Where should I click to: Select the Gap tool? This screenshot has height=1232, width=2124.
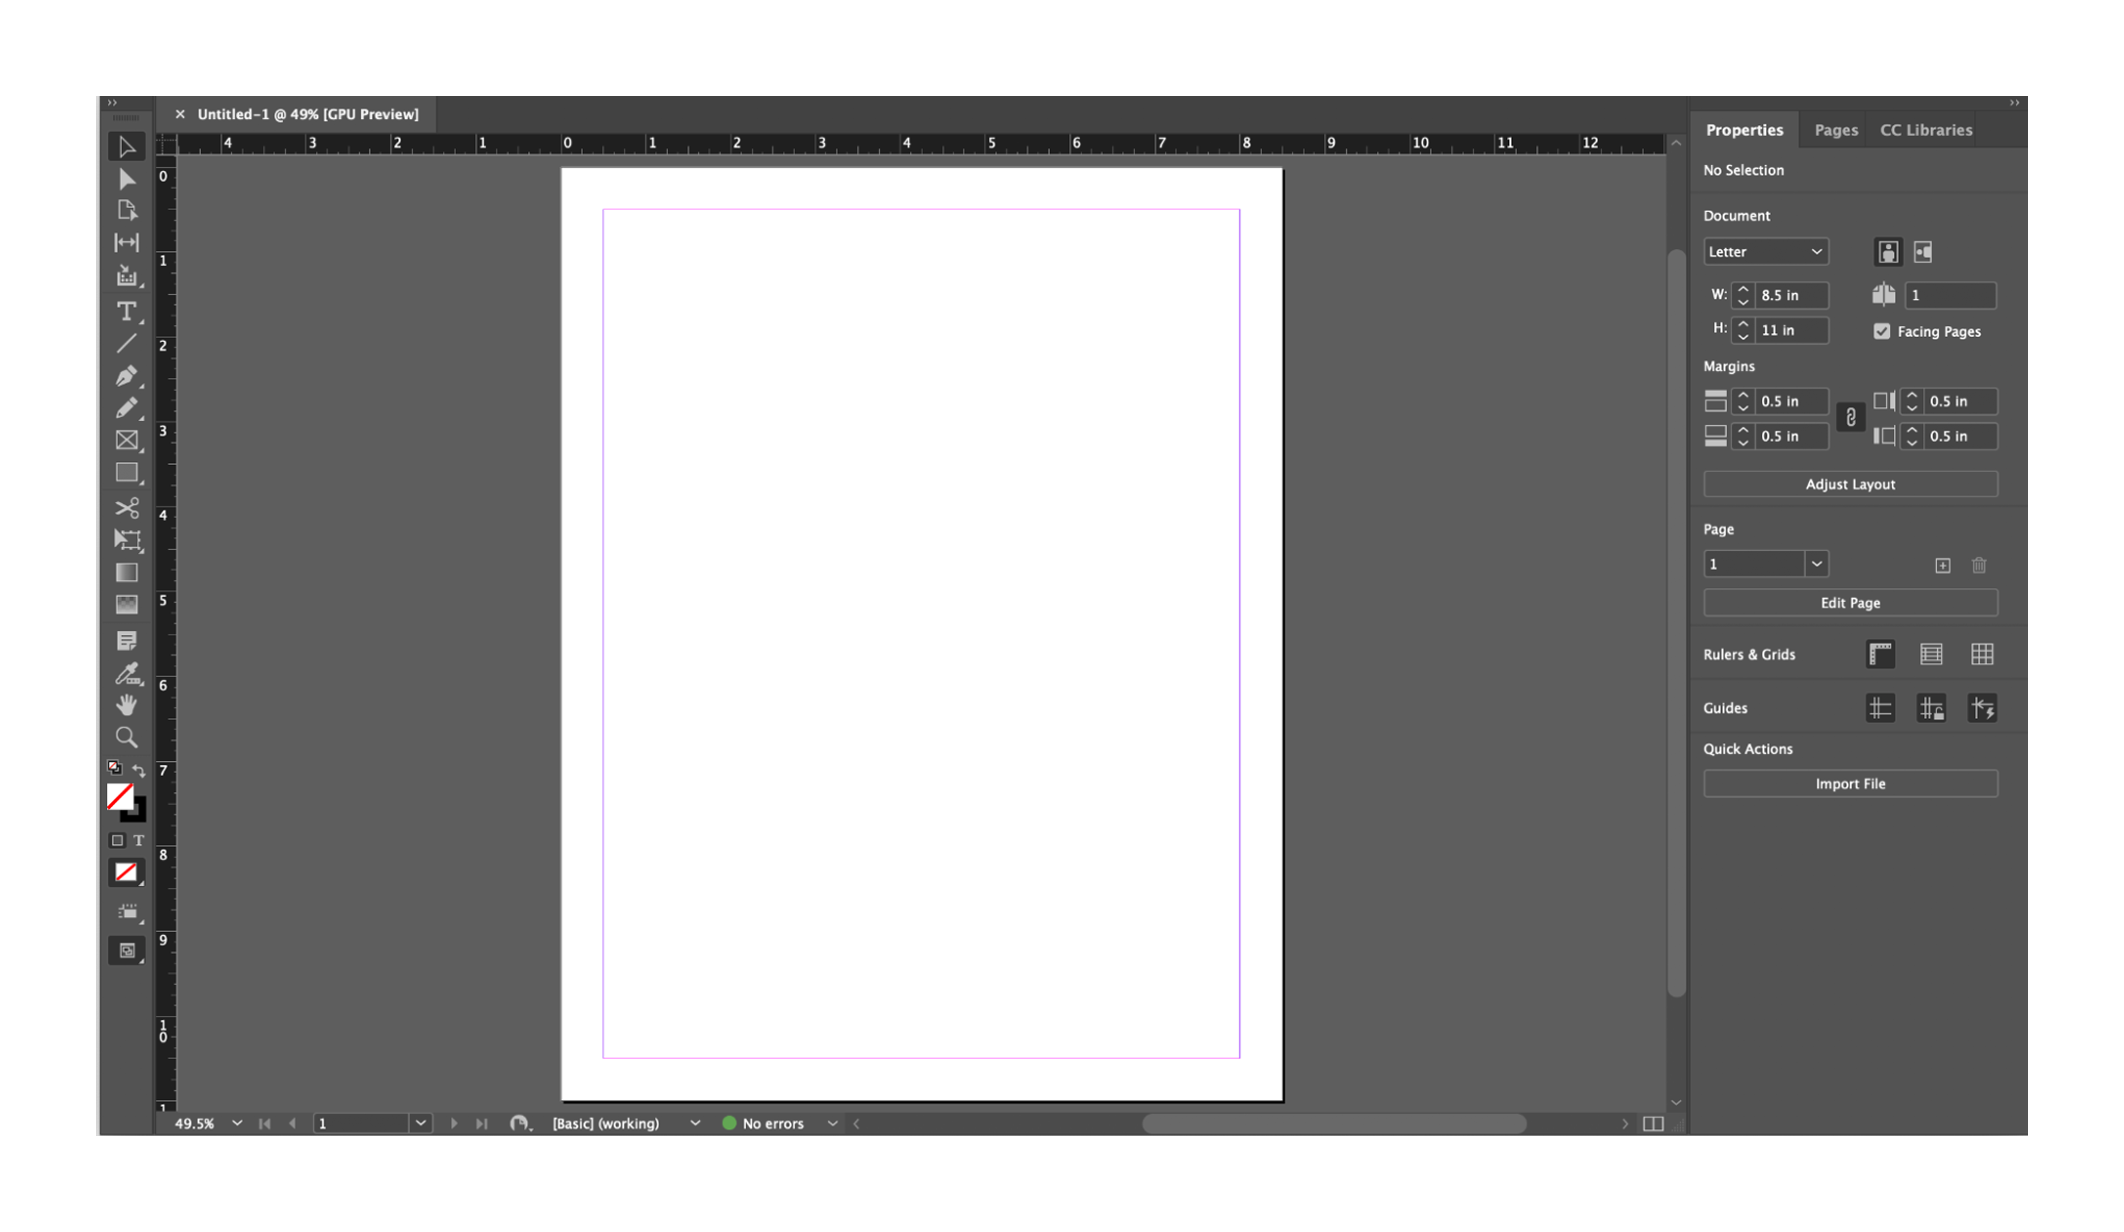click(x=127, y=243)
